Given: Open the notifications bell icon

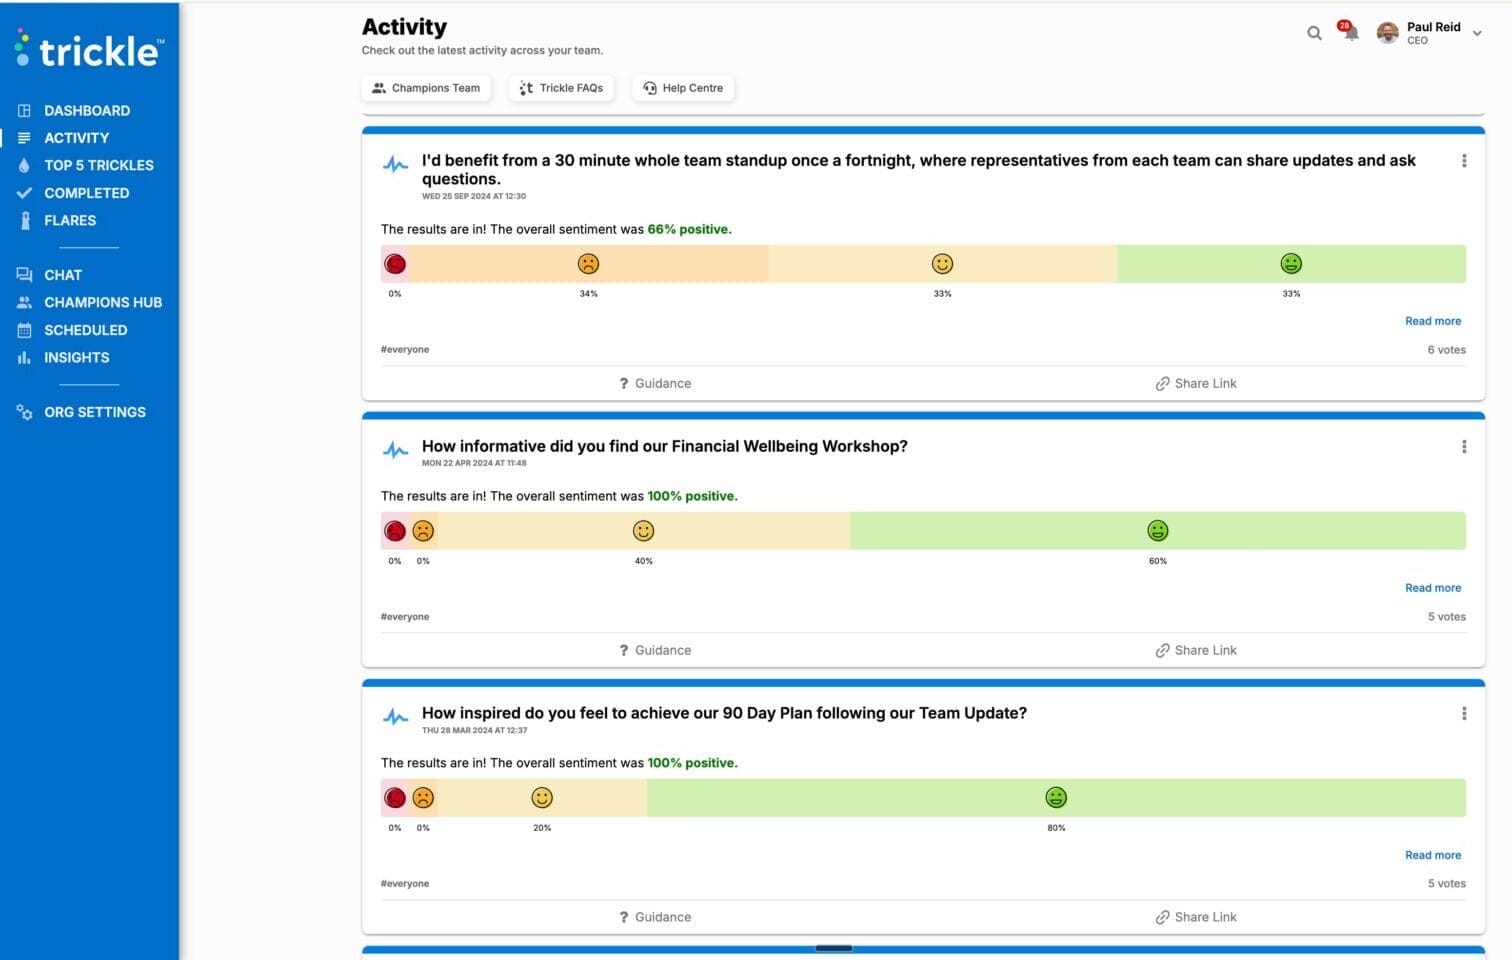Looking at the screenshot, I should [1350, 32].
